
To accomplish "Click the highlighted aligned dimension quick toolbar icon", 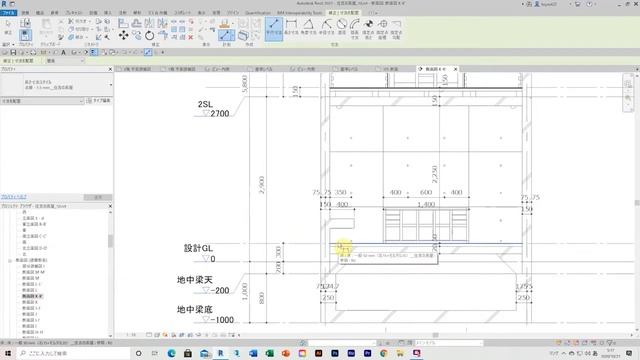I will [148, 52].
